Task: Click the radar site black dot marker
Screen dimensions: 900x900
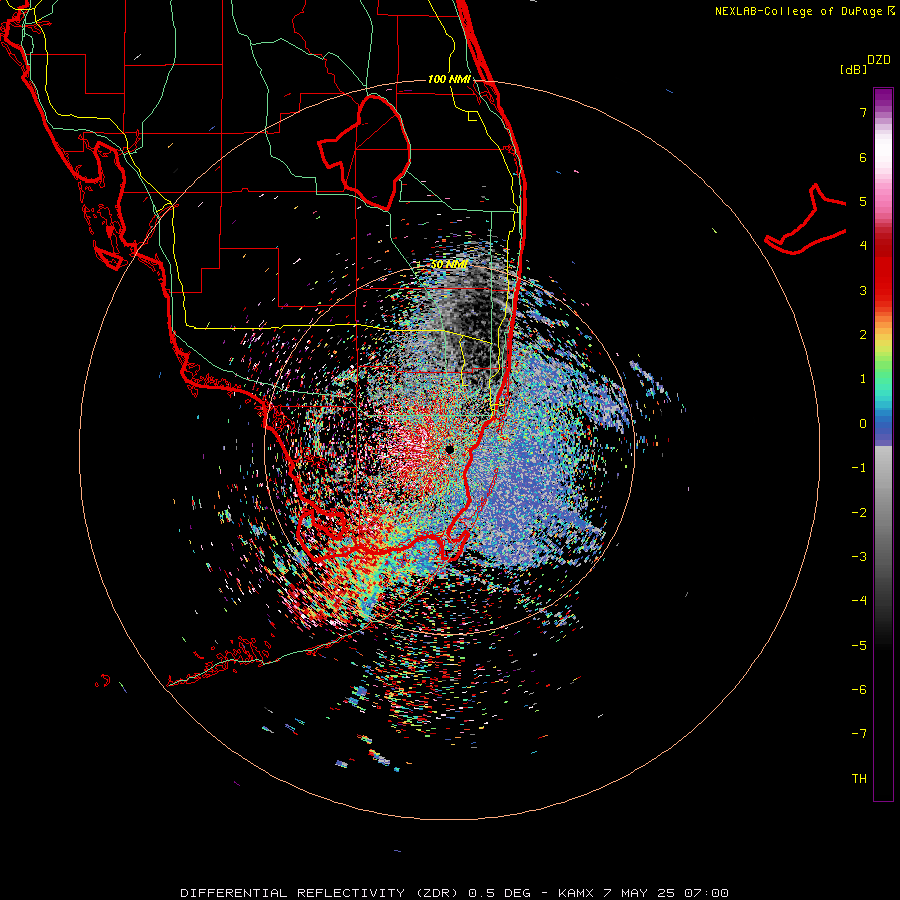Action: [x=449, y=449]
